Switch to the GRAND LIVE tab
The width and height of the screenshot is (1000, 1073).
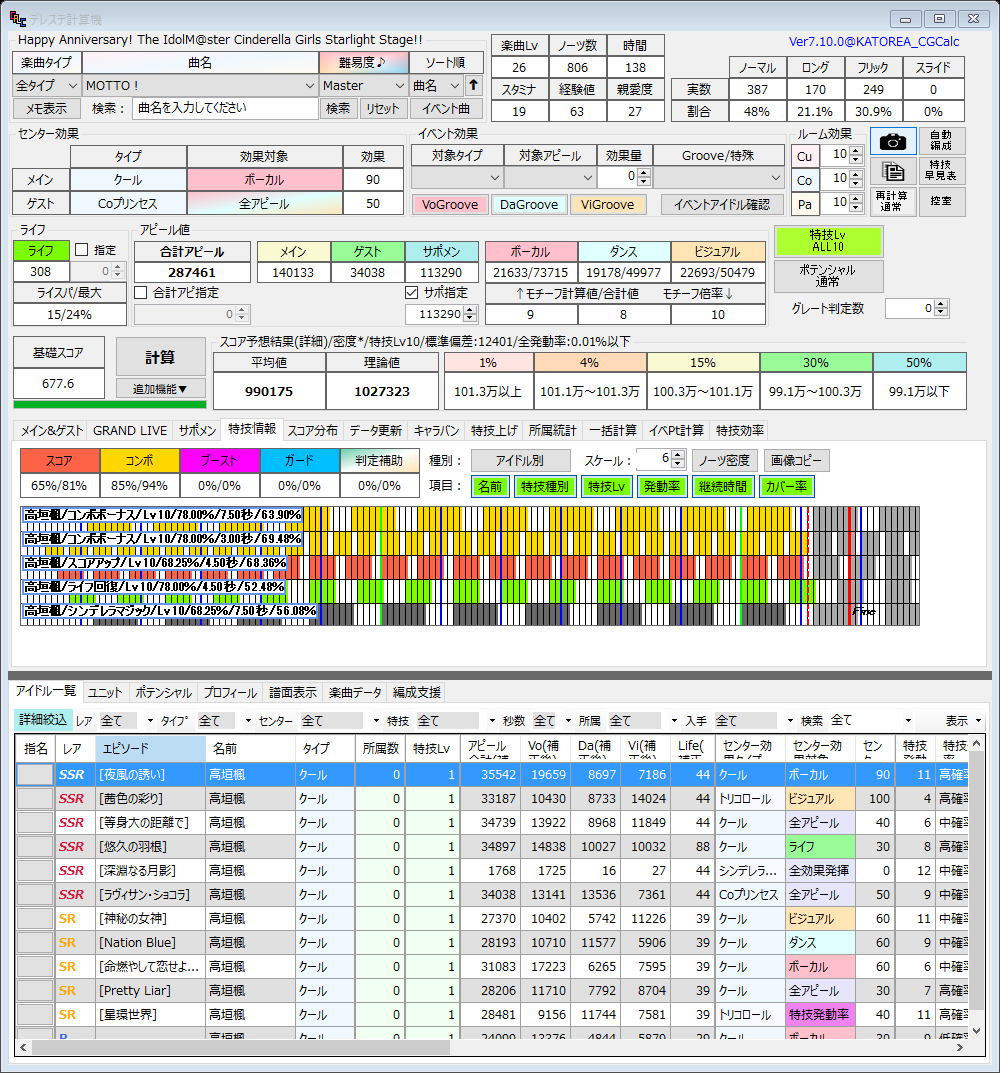tap(130, 430)
